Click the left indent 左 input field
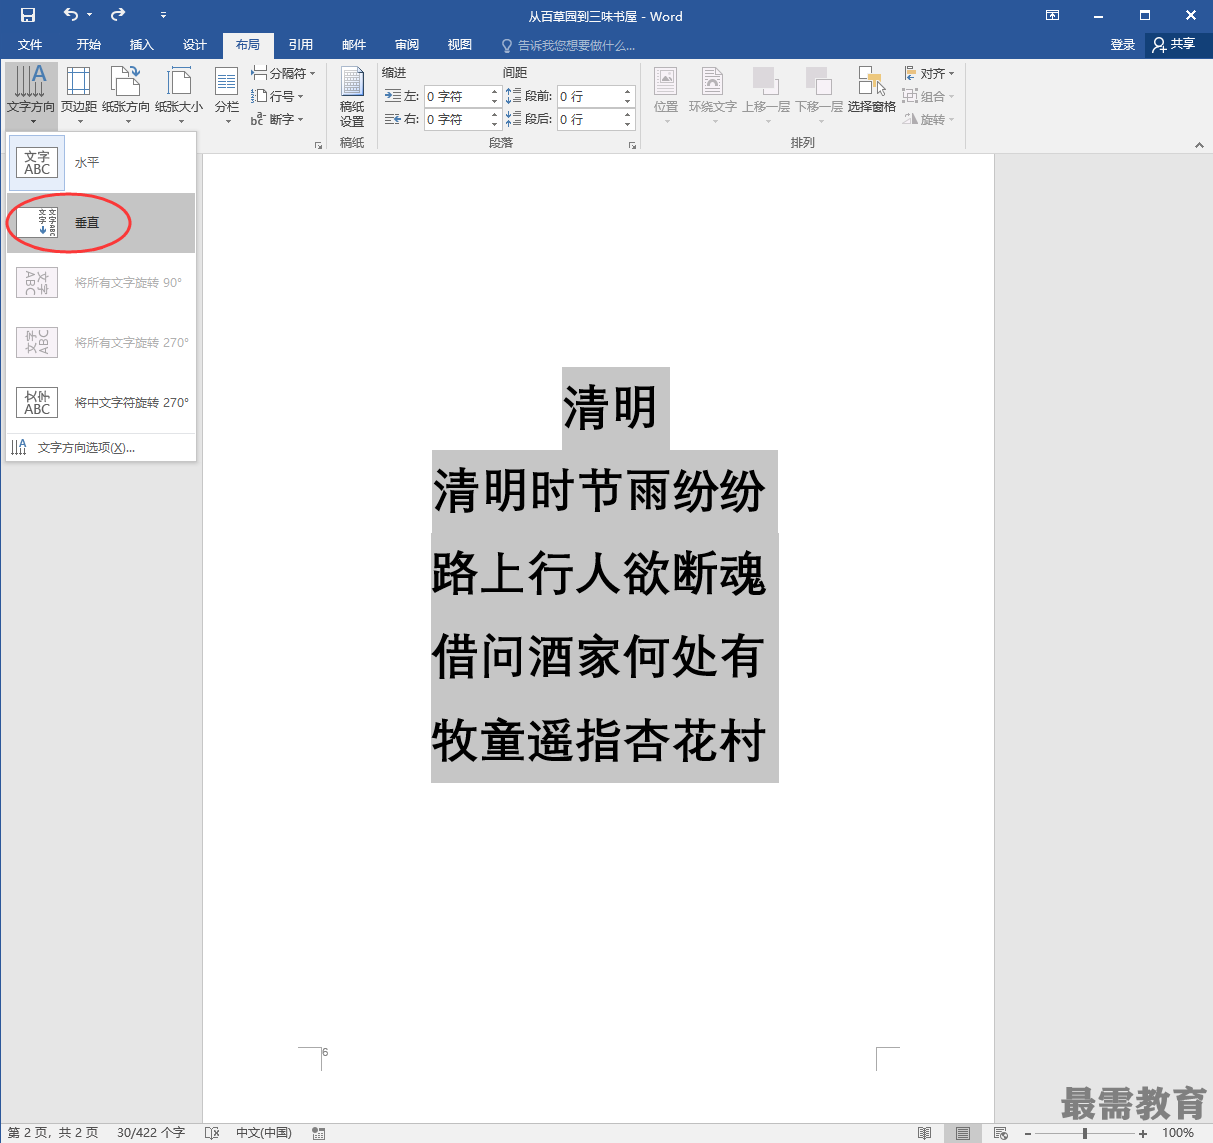 coord(455,96)
